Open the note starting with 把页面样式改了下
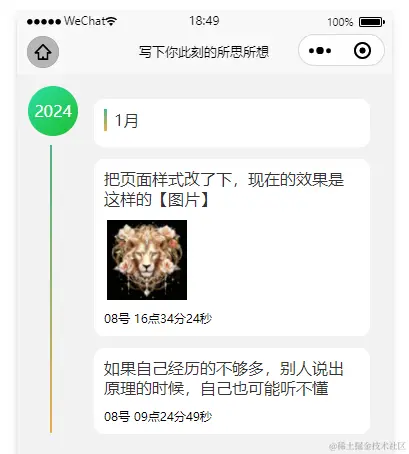The width and height of the screenshot is (409, 454). (224, 190)
